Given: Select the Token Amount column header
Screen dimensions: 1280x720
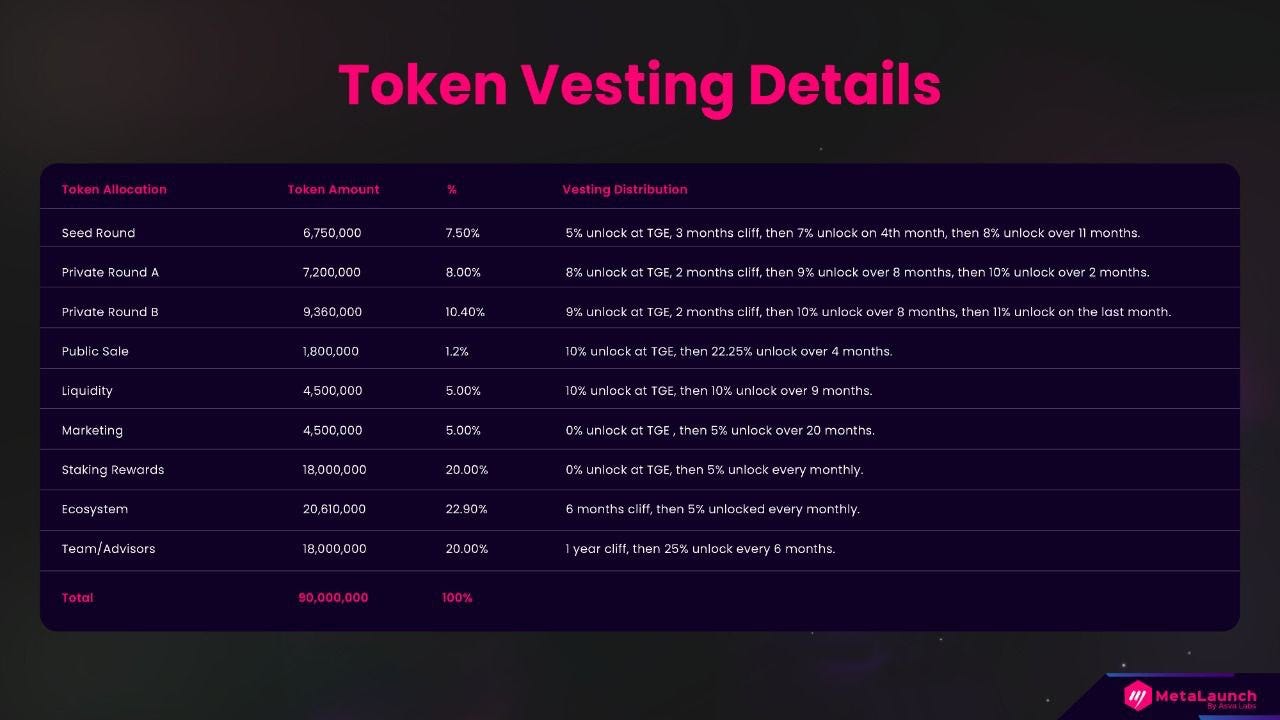Looking at the screenshot, I should pos(333,189).
